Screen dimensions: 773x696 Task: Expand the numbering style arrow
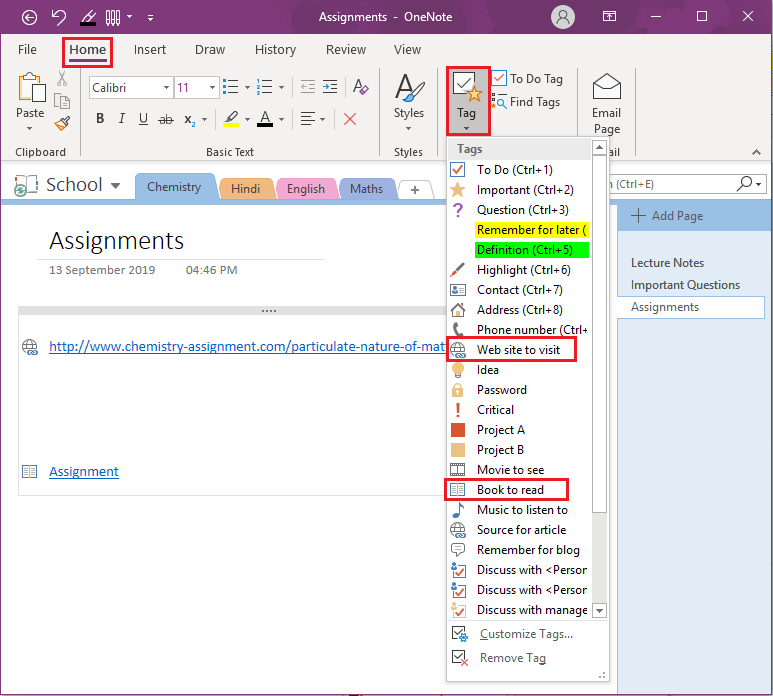point(281,88)
